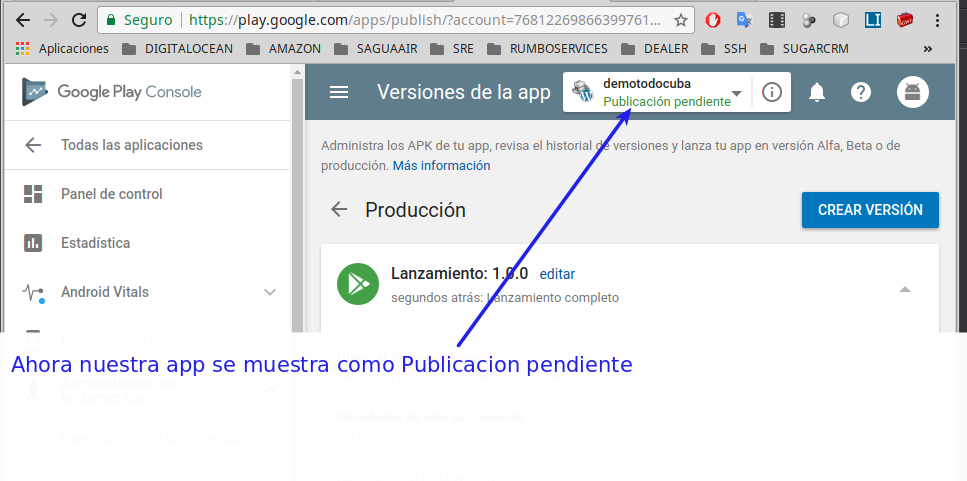
Task: Open the SUGARCRM bookmarks folder
Action: coord(804,48)
